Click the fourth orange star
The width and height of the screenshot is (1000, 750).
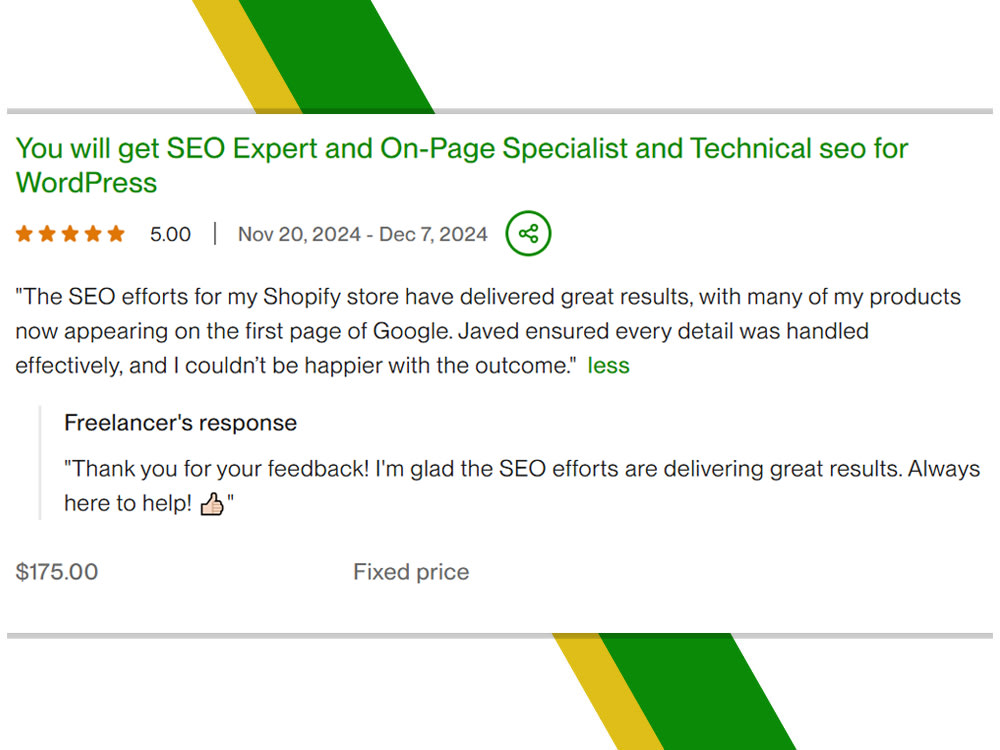point(93,233)
